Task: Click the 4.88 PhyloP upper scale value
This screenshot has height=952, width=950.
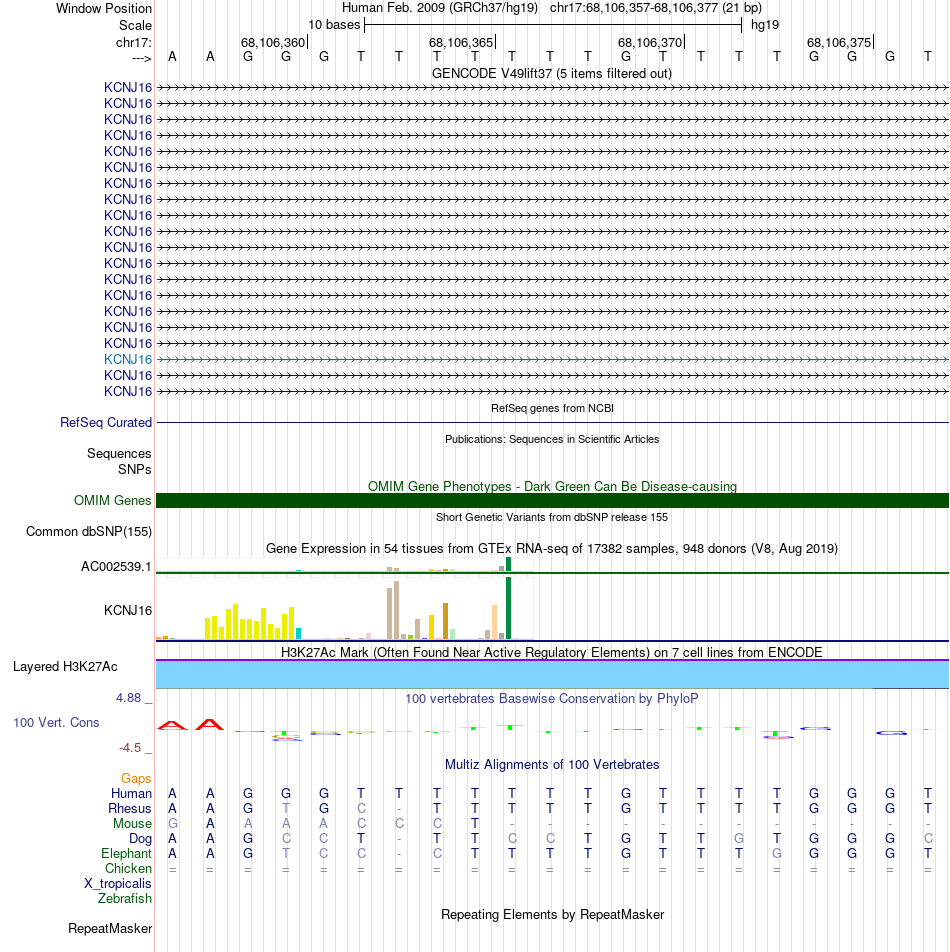Action: pyautogui.click(x=128, y=698)
